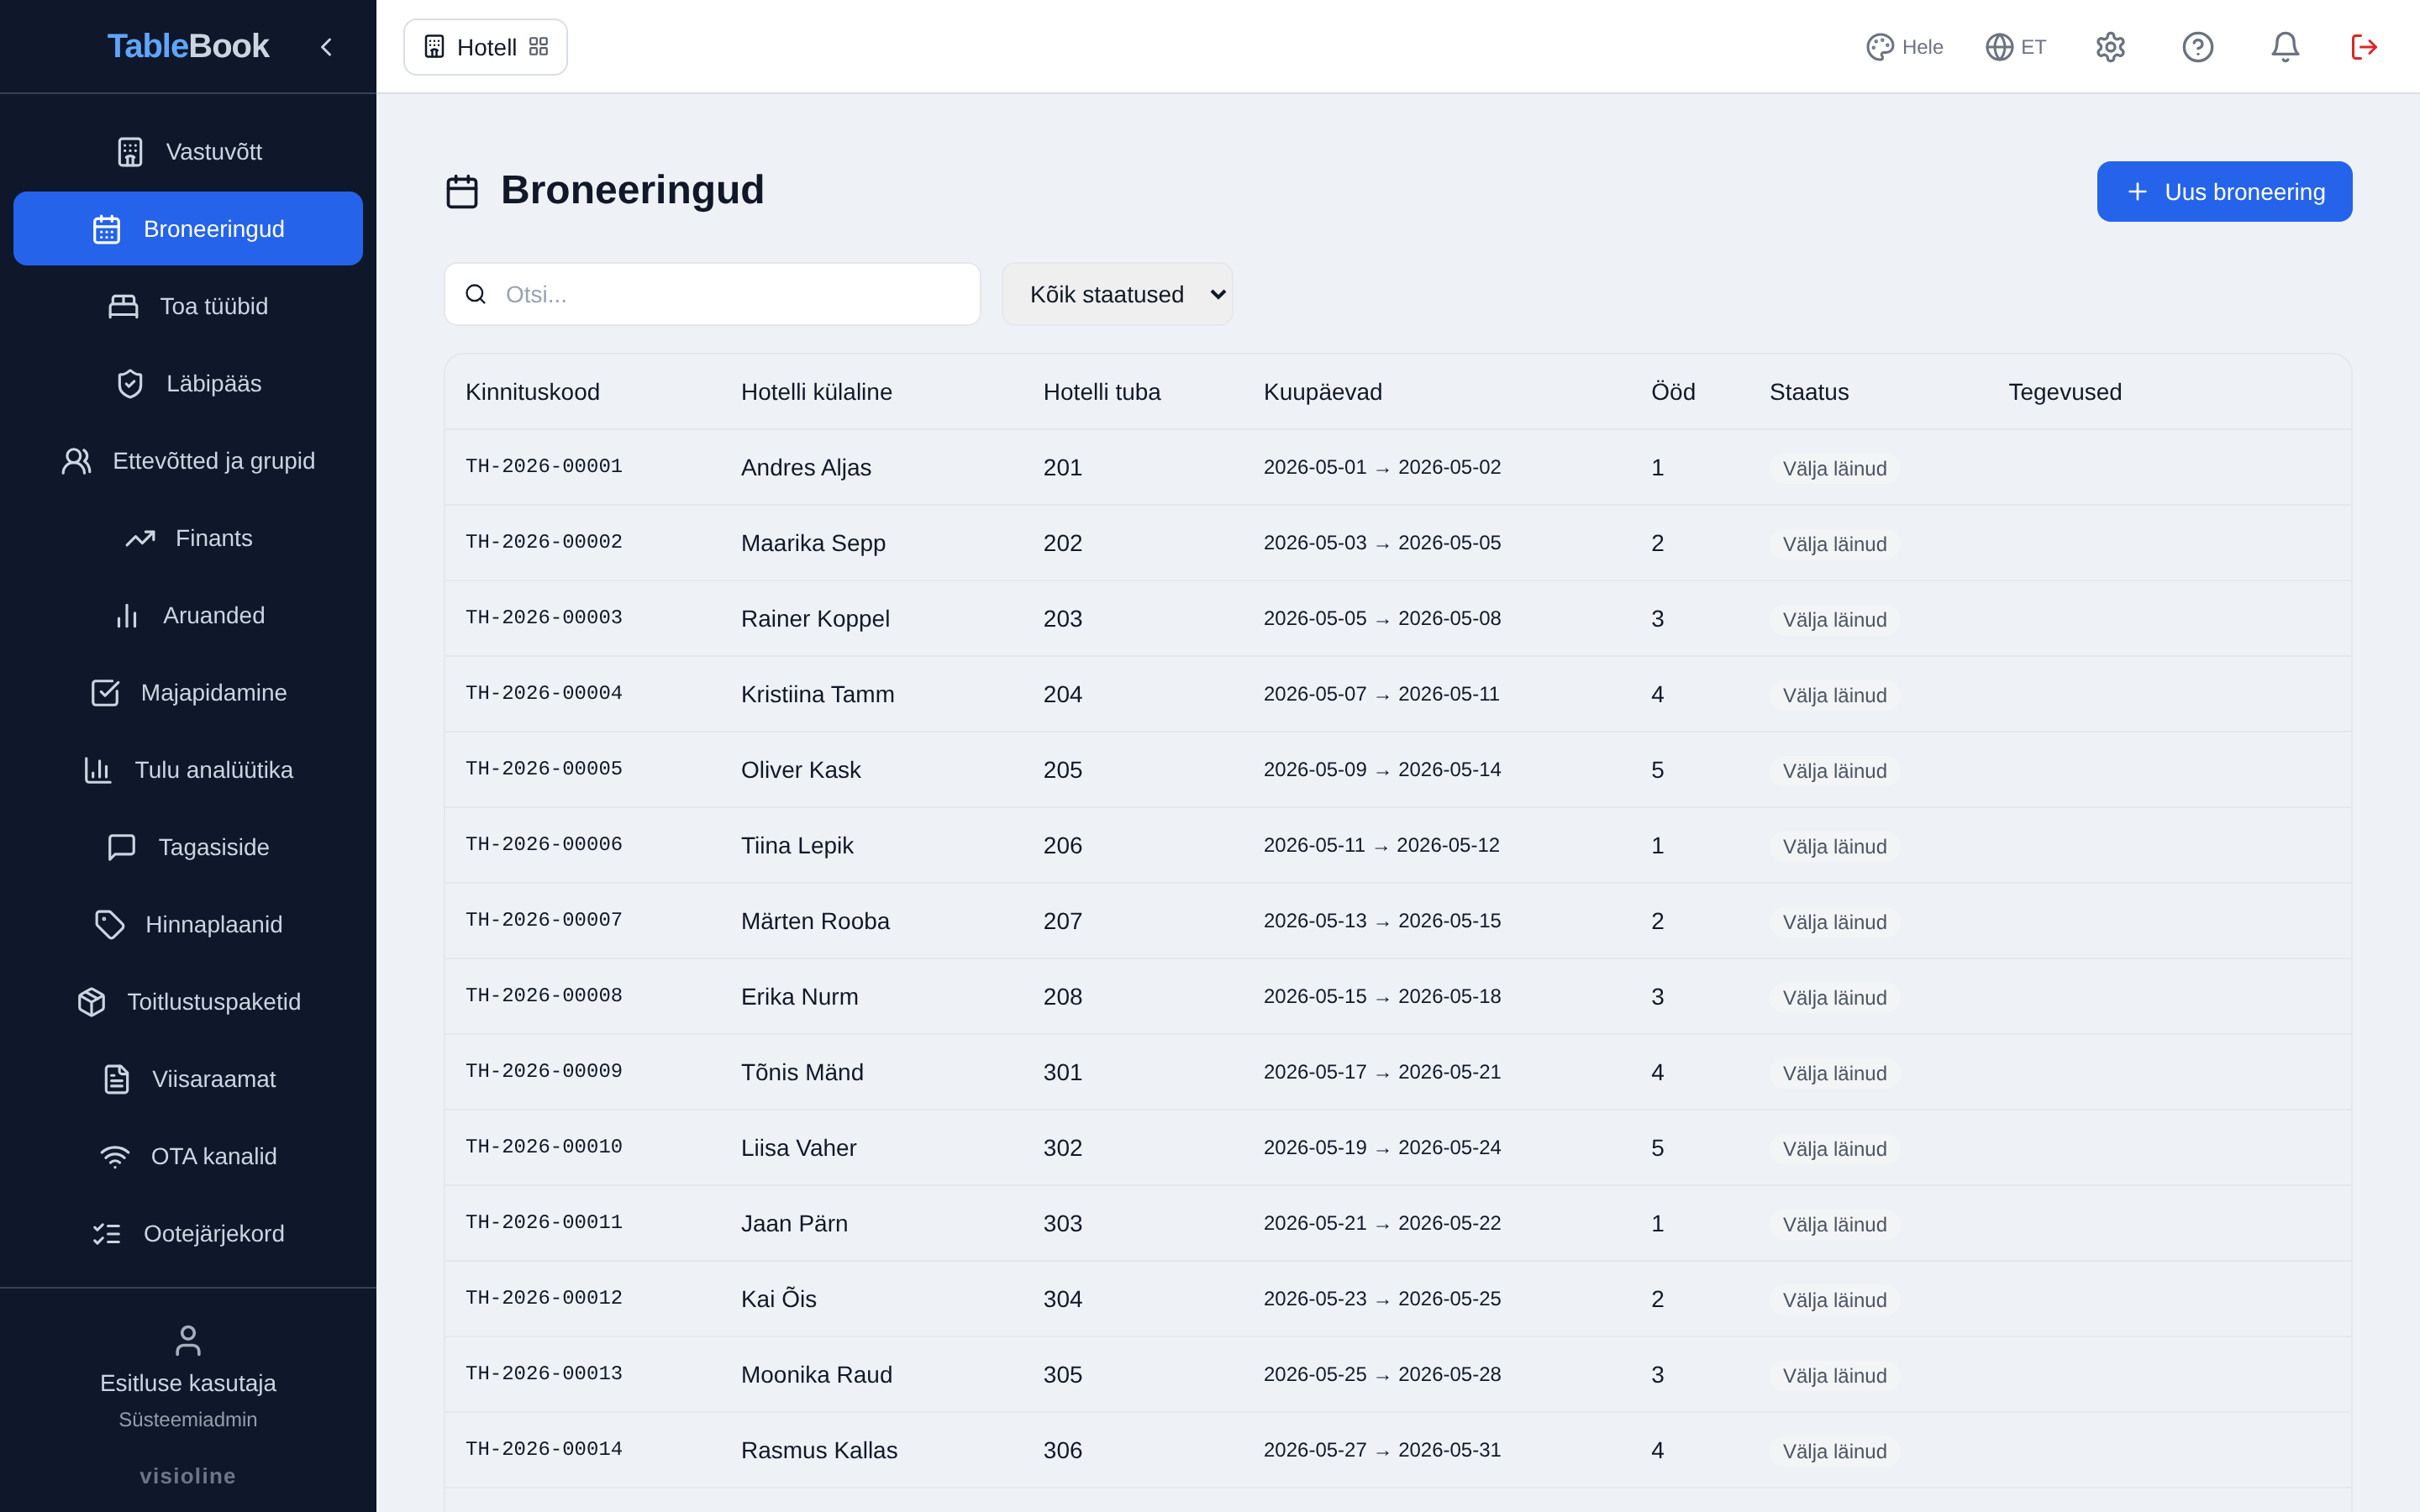Viewport: 2420px width, 1512px height.
Task: Click the visioline footer link
Action: [188, 1476]
